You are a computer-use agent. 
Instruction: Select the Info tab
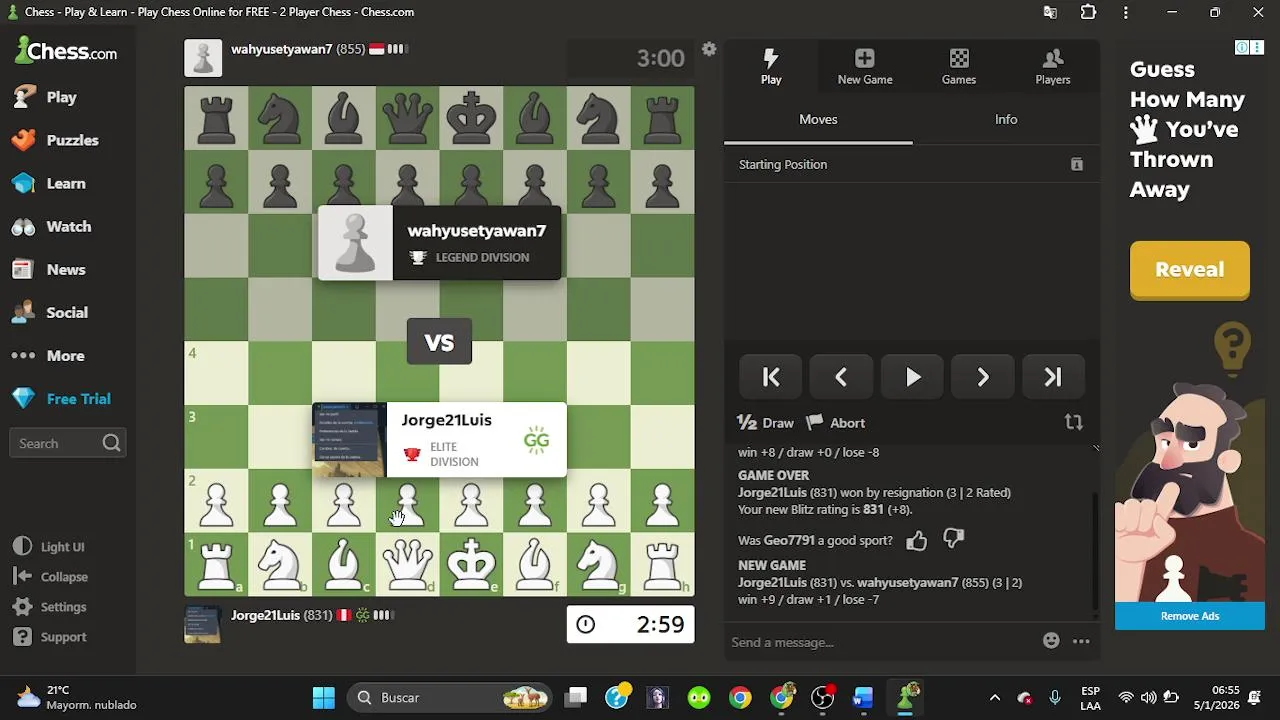coord(1006,119)
